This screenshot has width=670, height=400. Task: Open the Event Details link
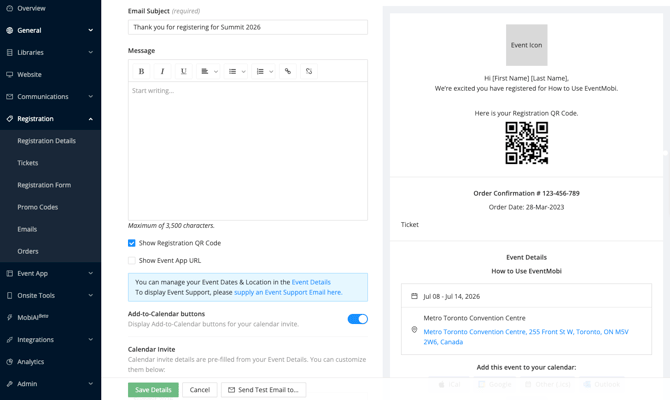pyautogui.click(x=311, y=282)
